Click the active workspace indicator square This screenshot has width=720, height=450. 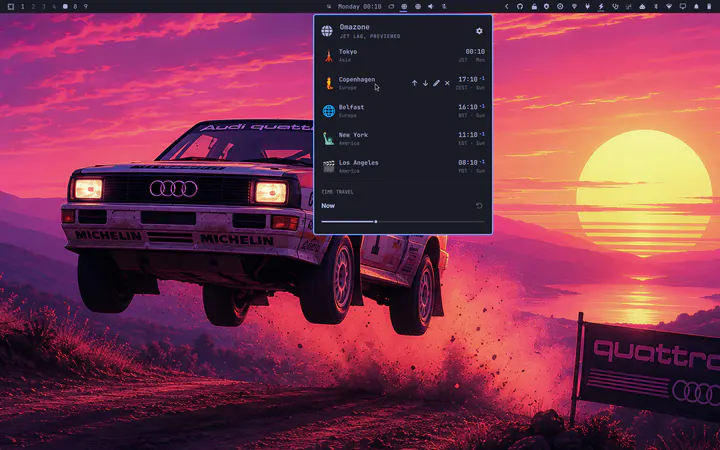(x=65, y=6)
